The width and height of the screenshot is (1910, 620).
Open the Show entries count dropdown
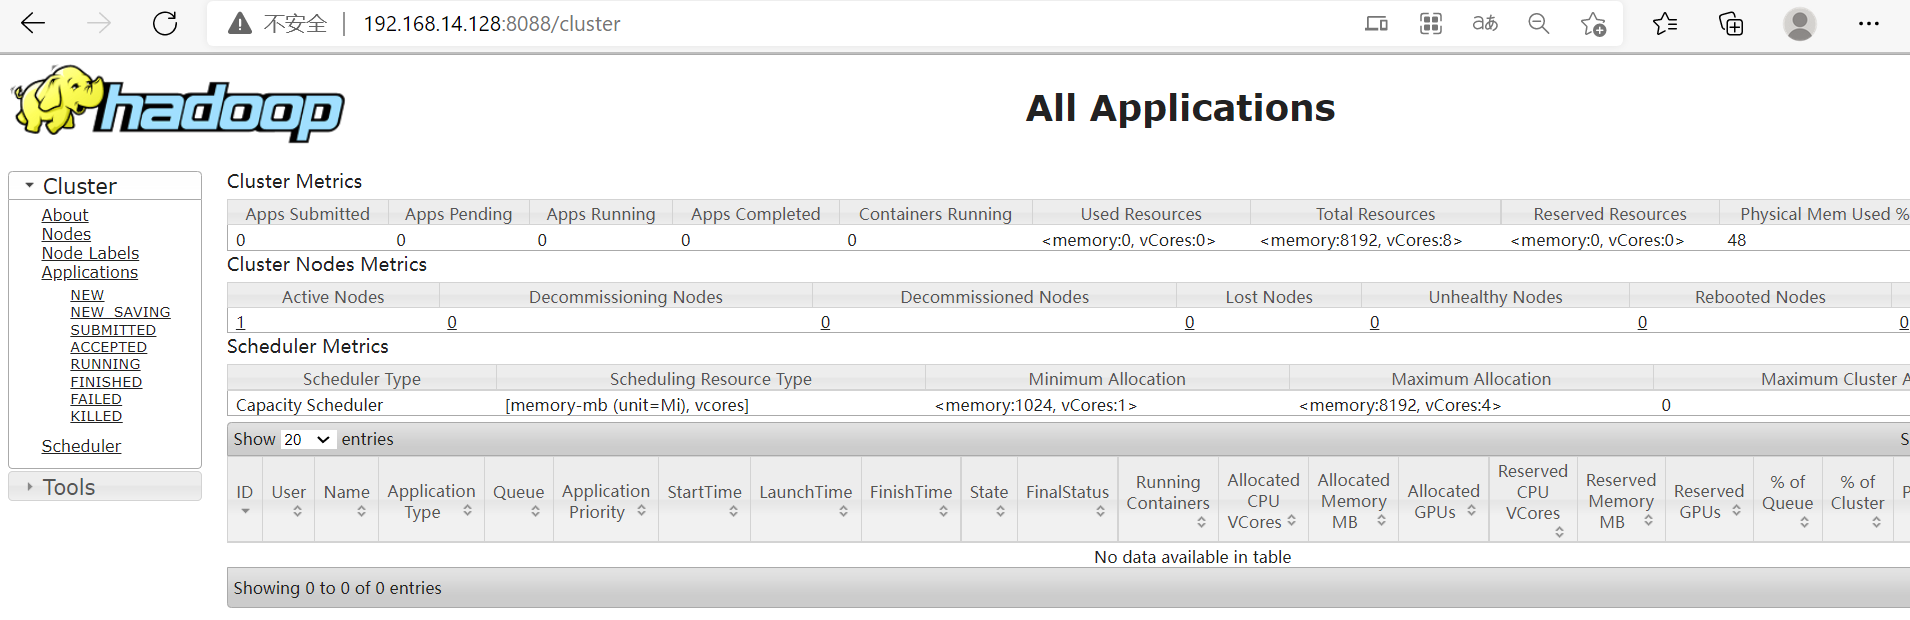coord(307,439)
